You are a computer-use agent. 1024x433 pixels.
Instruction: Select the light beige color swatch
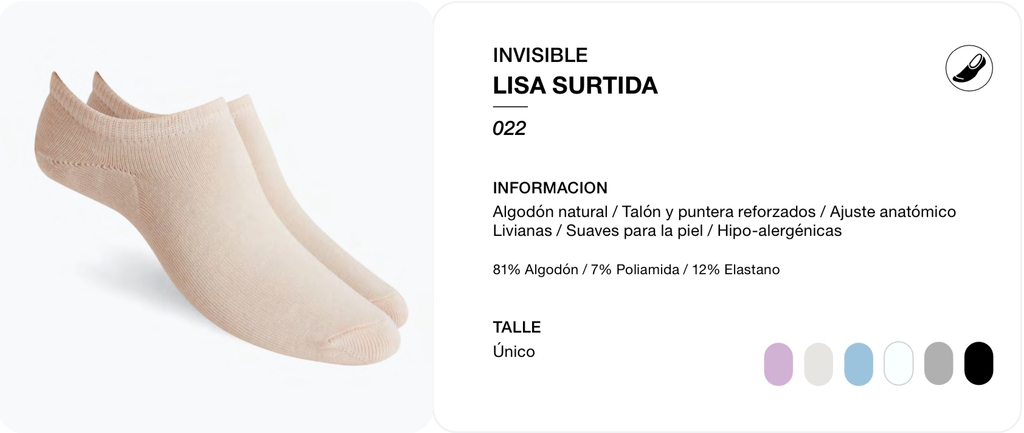(818, 364)
